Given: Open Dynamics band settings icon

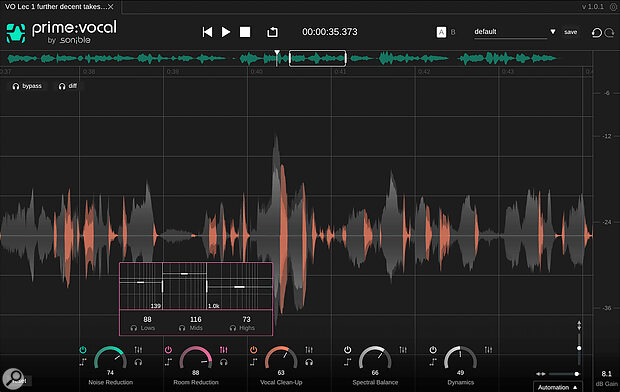Looking at the screenshot, I should tap(488, 350).
